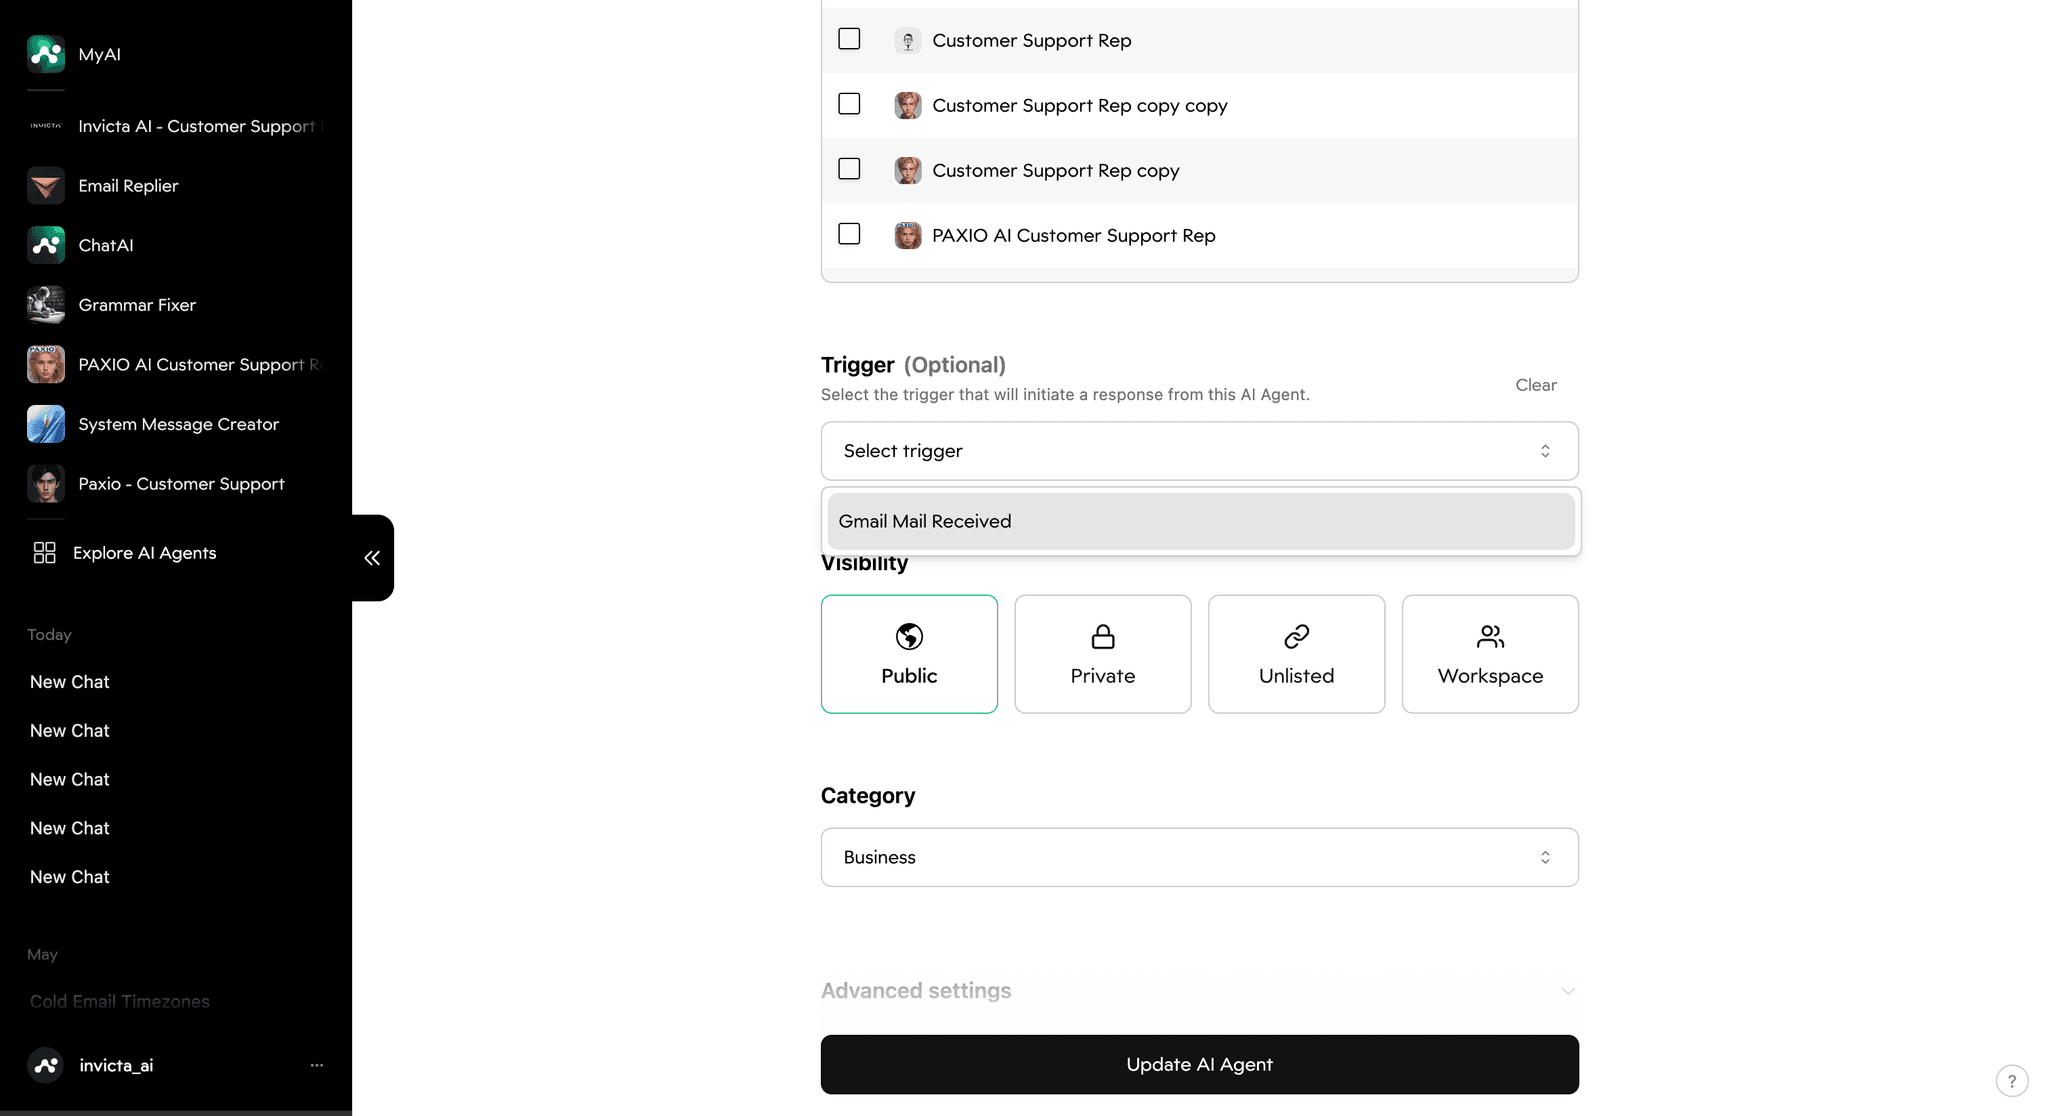
Task: Expand the Advanced settings section
Action: [x=1199, y=991]
